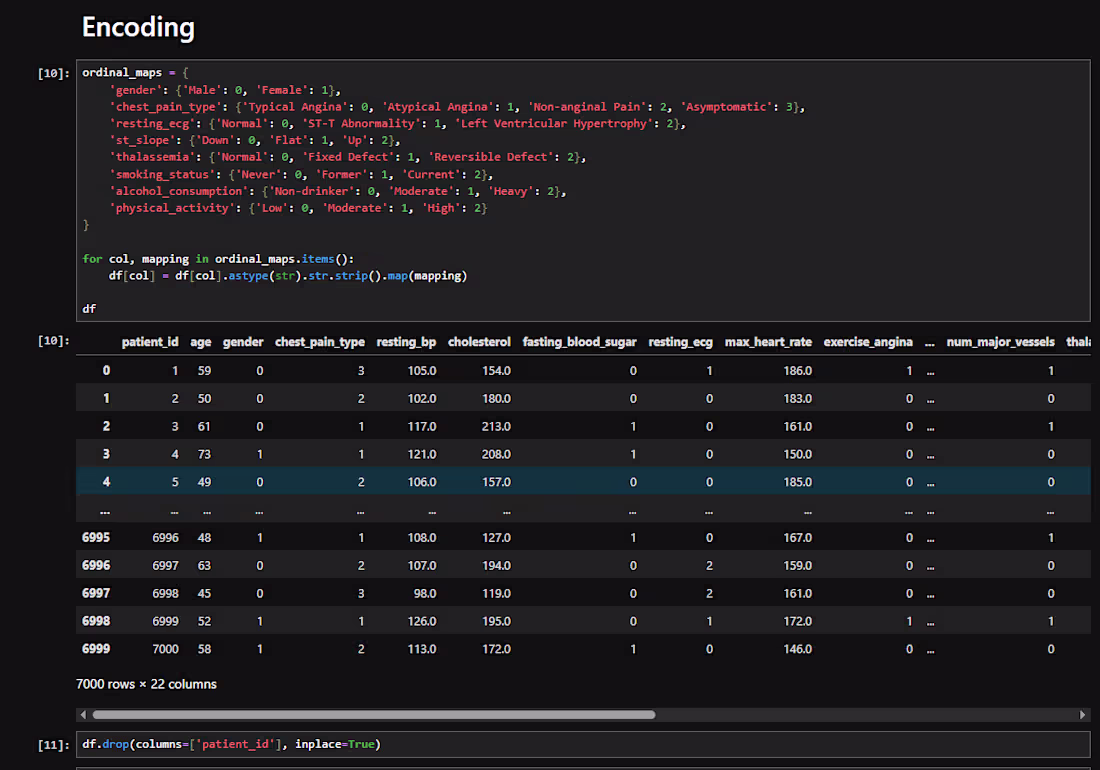The image size is (1100, 770).
Task: Select the ordinal_maps code cell
Action: pos(583,190)
